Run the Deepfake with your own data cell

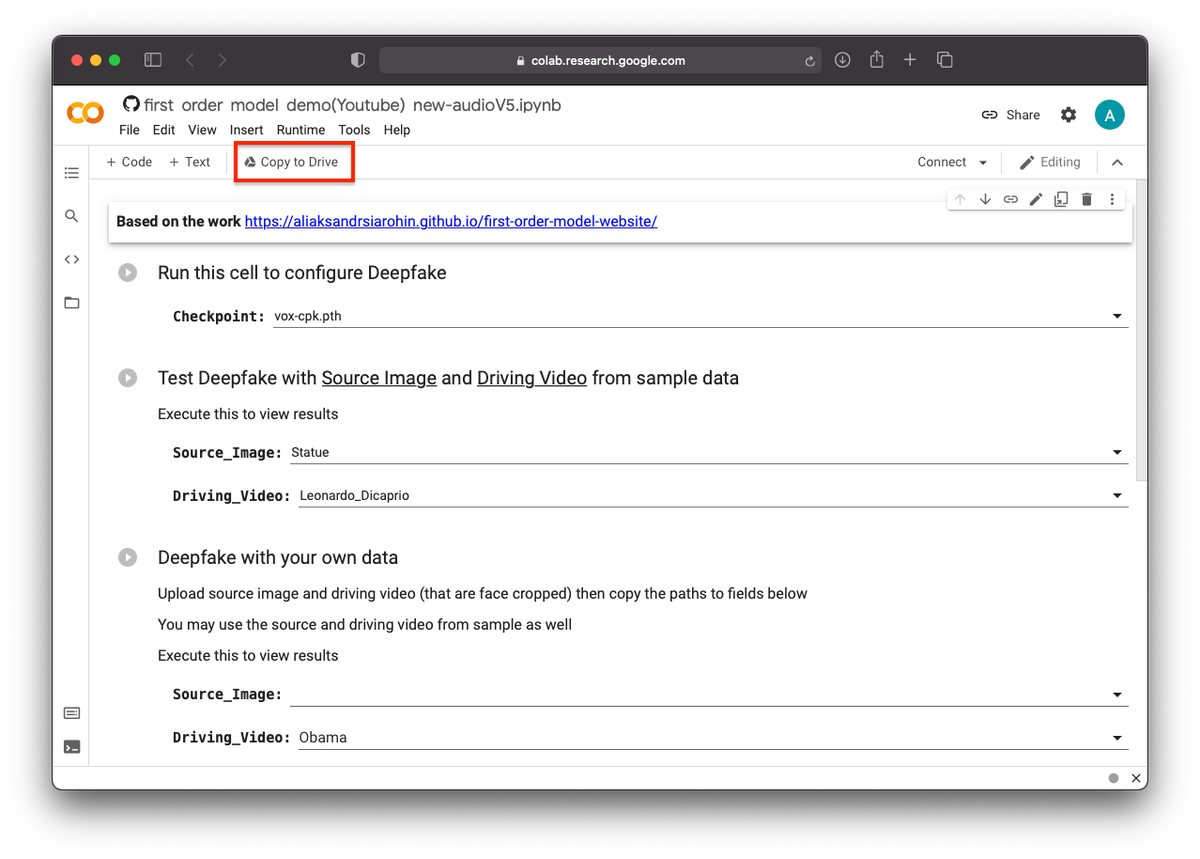click(127, 557)
